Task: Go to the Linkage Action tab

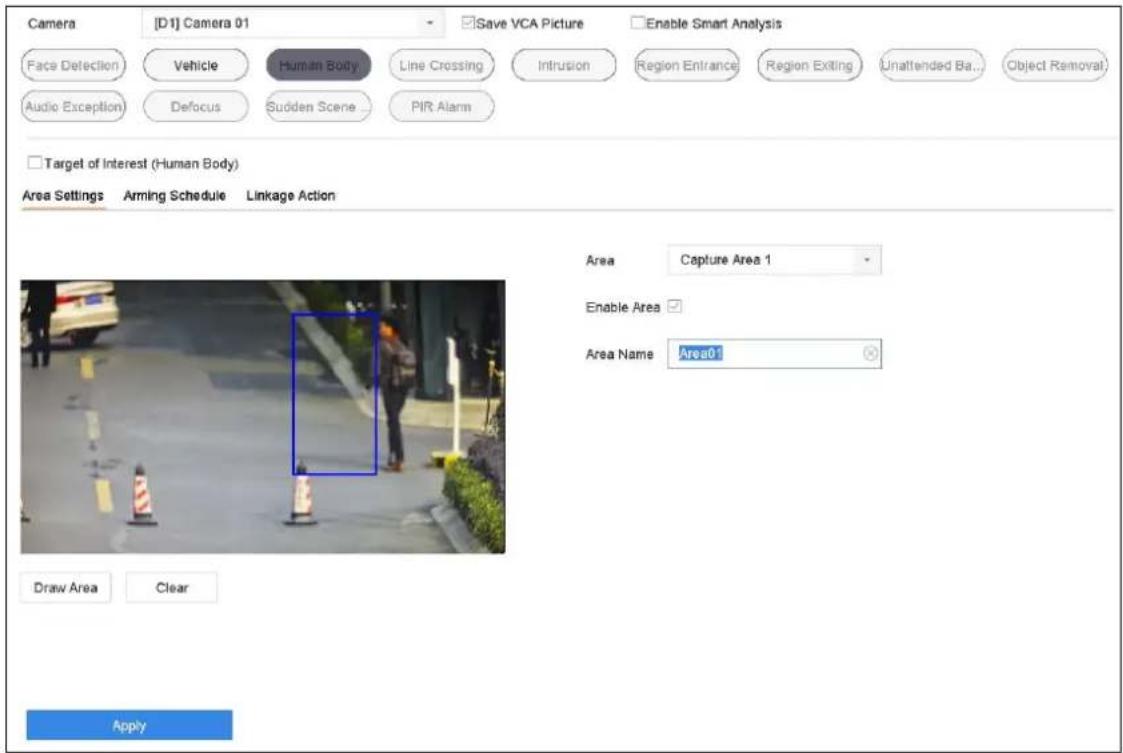Action: (290, 196)
